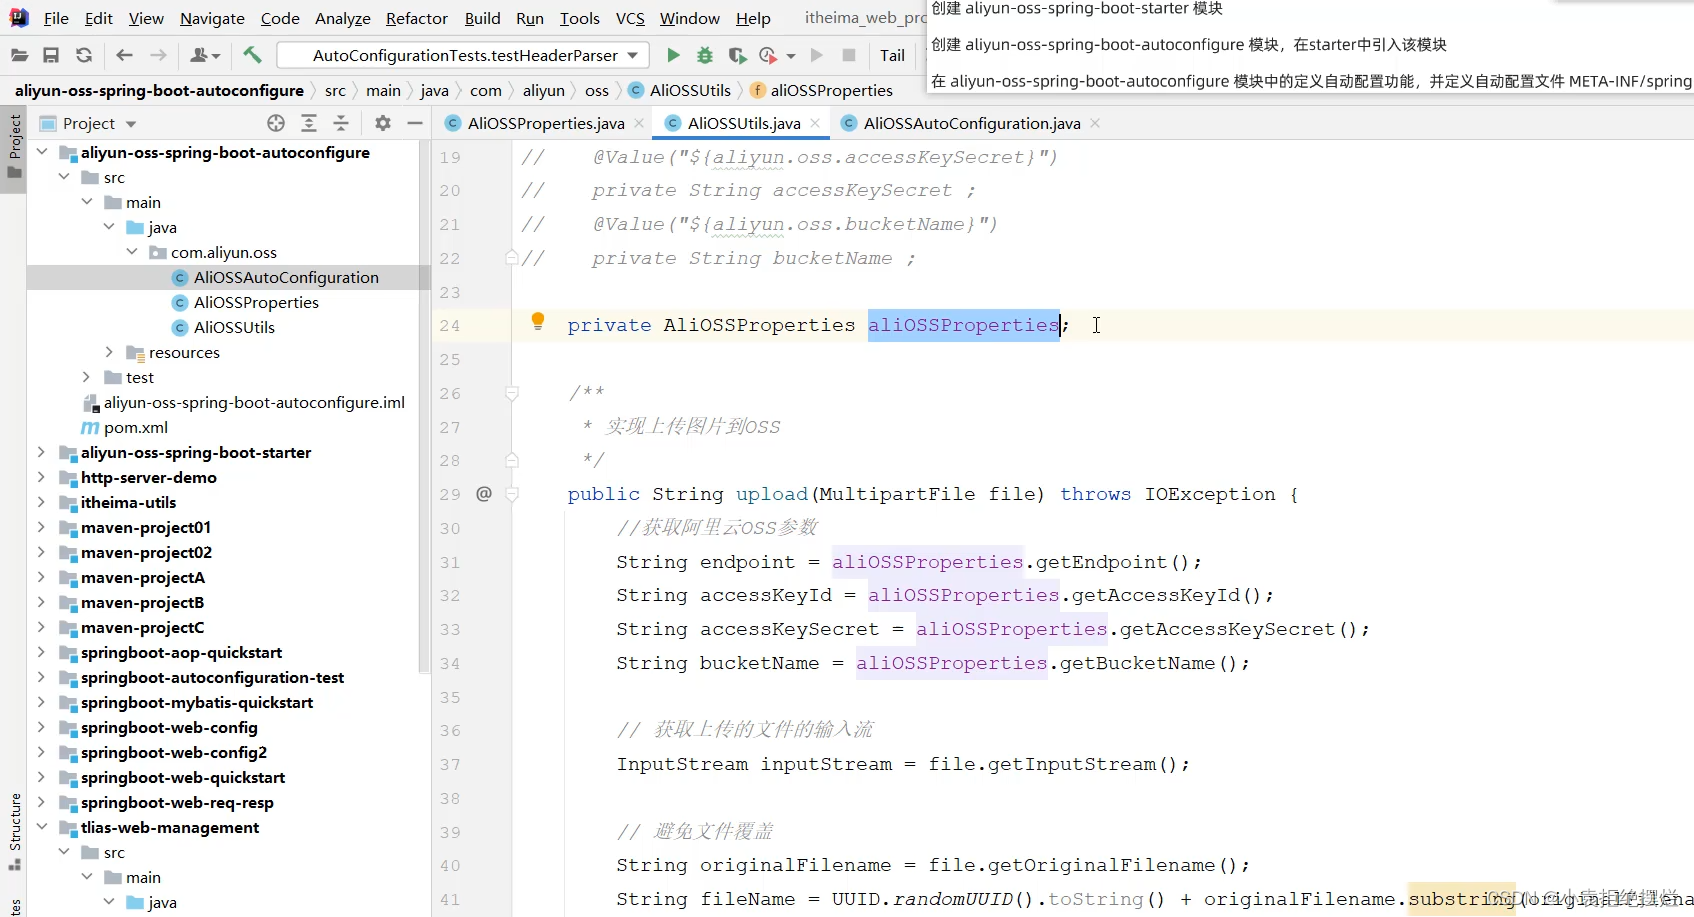This screenshot has width=1694, height=917.
Task: Click the aliyun breadcrumb in navigation bar
Action: tap(543, 90)
